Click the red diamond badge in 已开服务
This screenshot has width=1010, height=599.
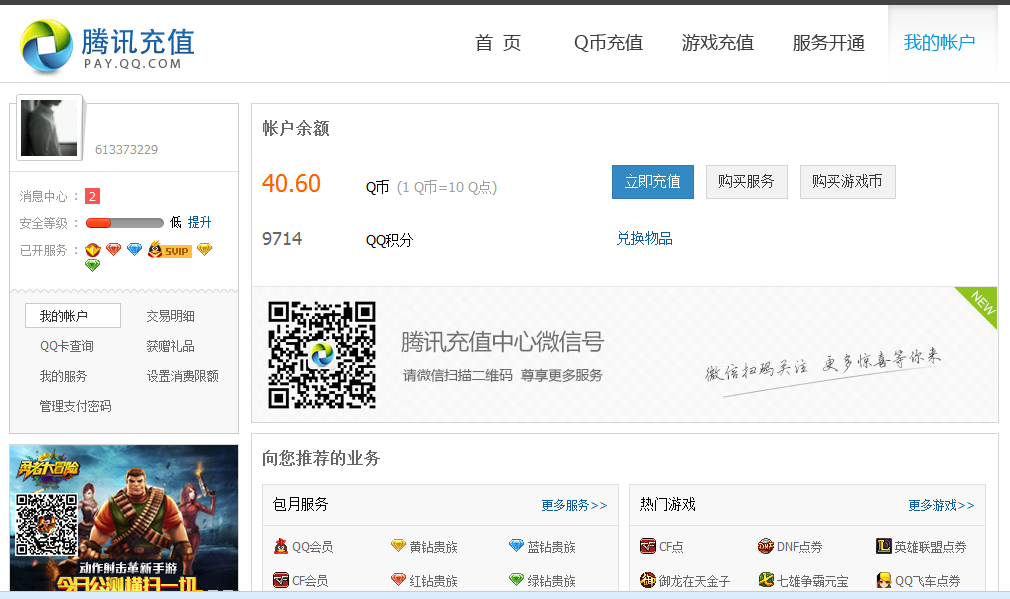click(113, 249)
